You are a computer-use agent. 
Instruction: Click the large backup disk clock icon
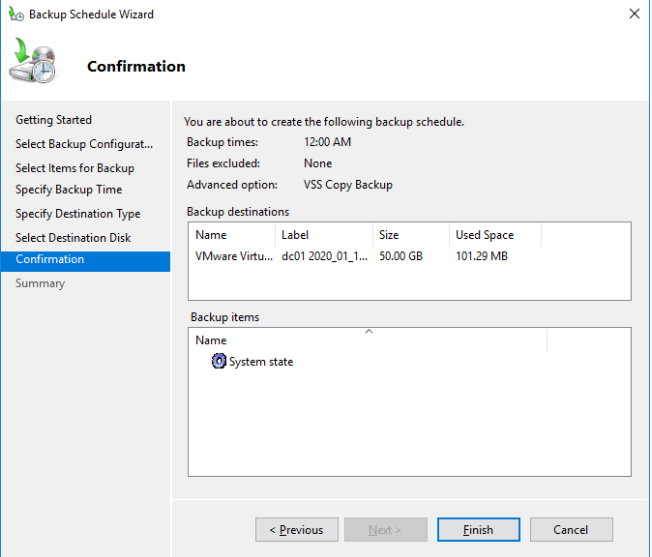click(x=33, y=60)
